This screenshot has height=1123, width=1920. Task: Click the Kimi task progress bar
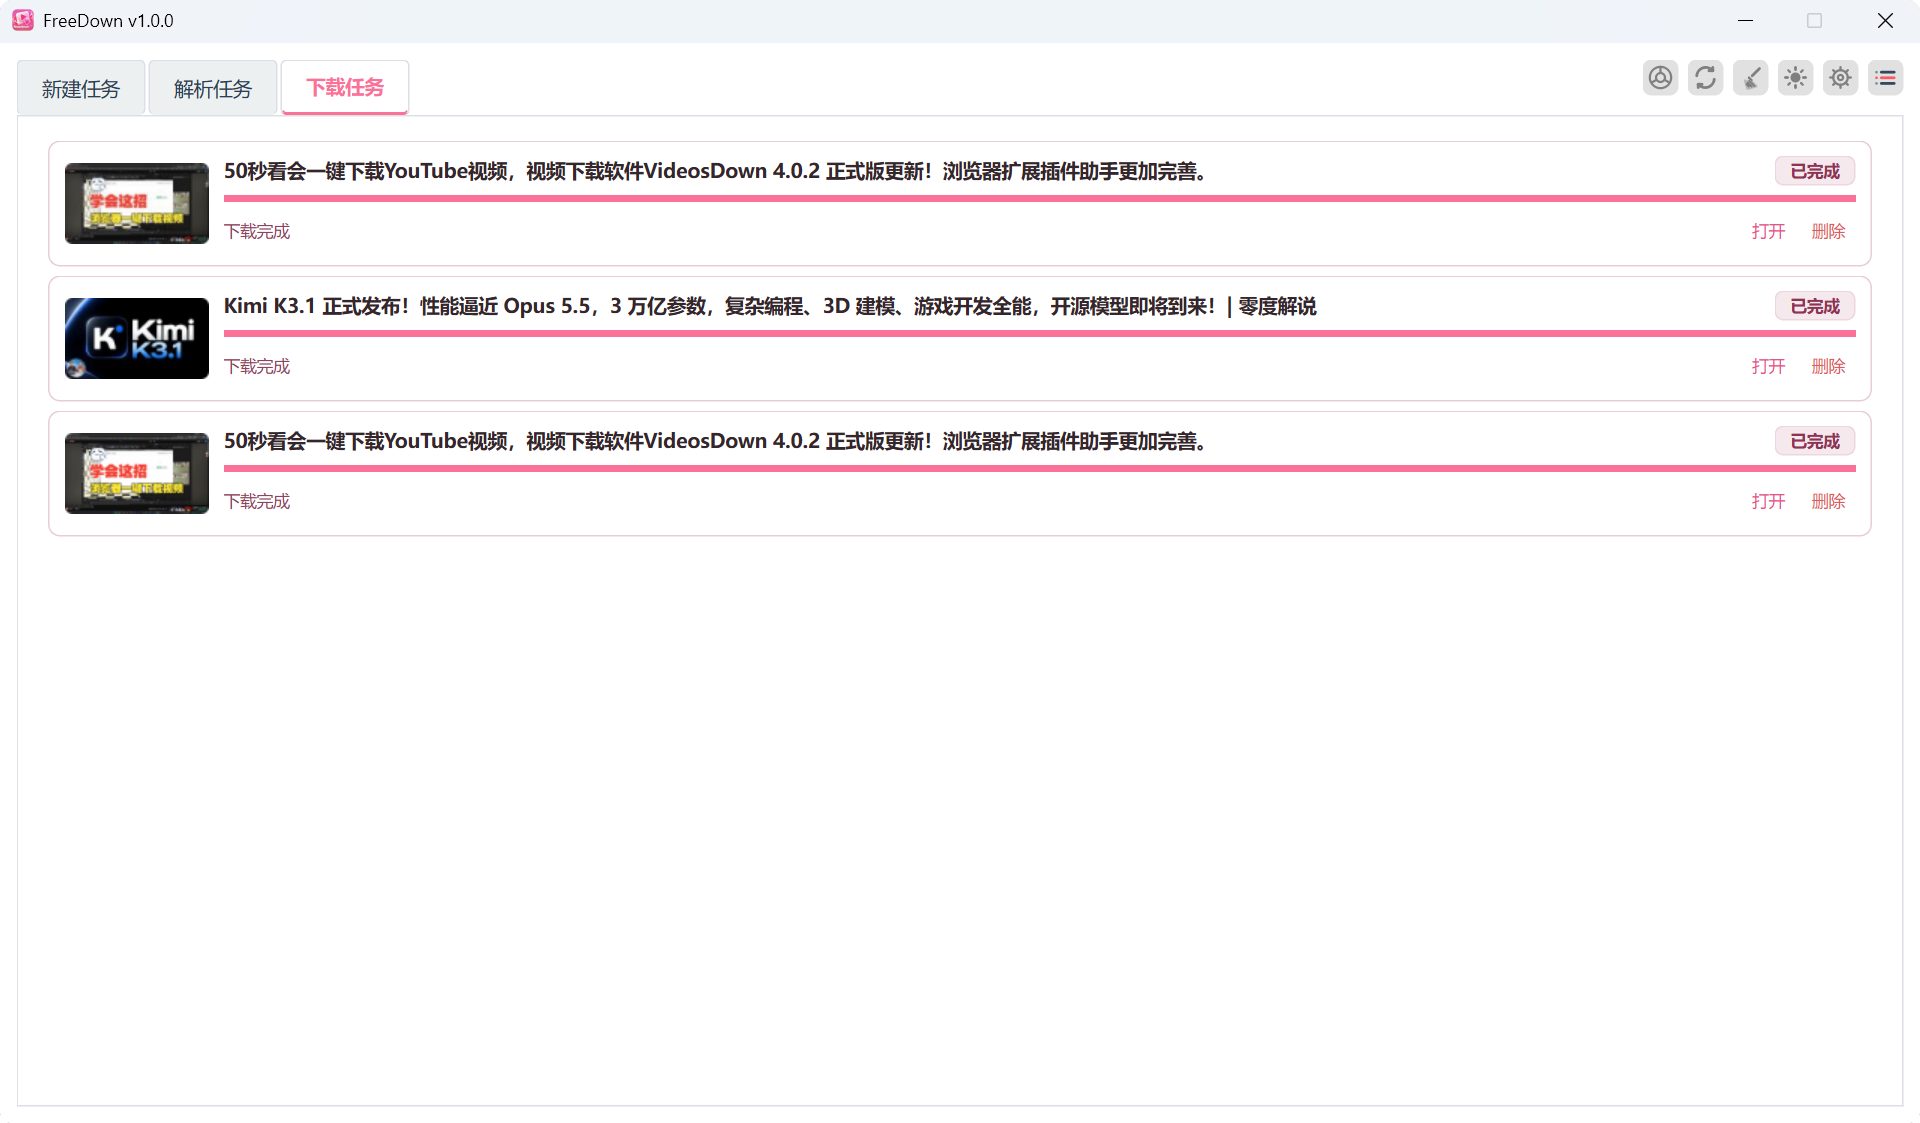(1039, 333)
